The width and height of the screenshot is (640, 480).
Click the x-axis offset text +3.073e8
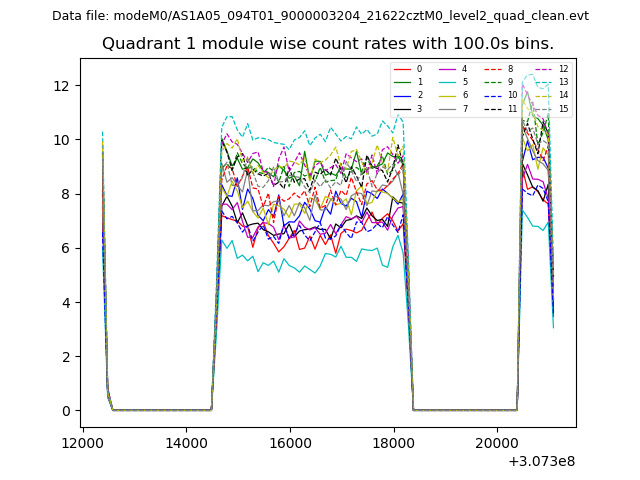[541, 461]
